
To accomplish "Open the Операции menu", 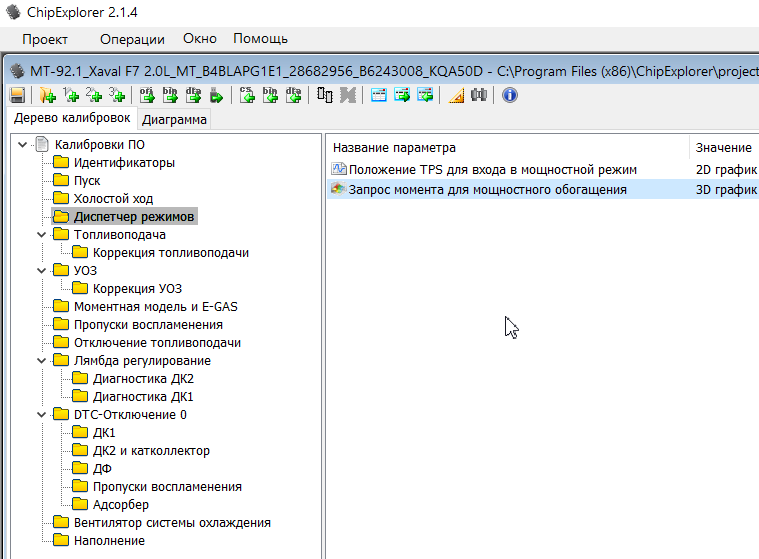I will pyautogui.click(x=132, y=39).
